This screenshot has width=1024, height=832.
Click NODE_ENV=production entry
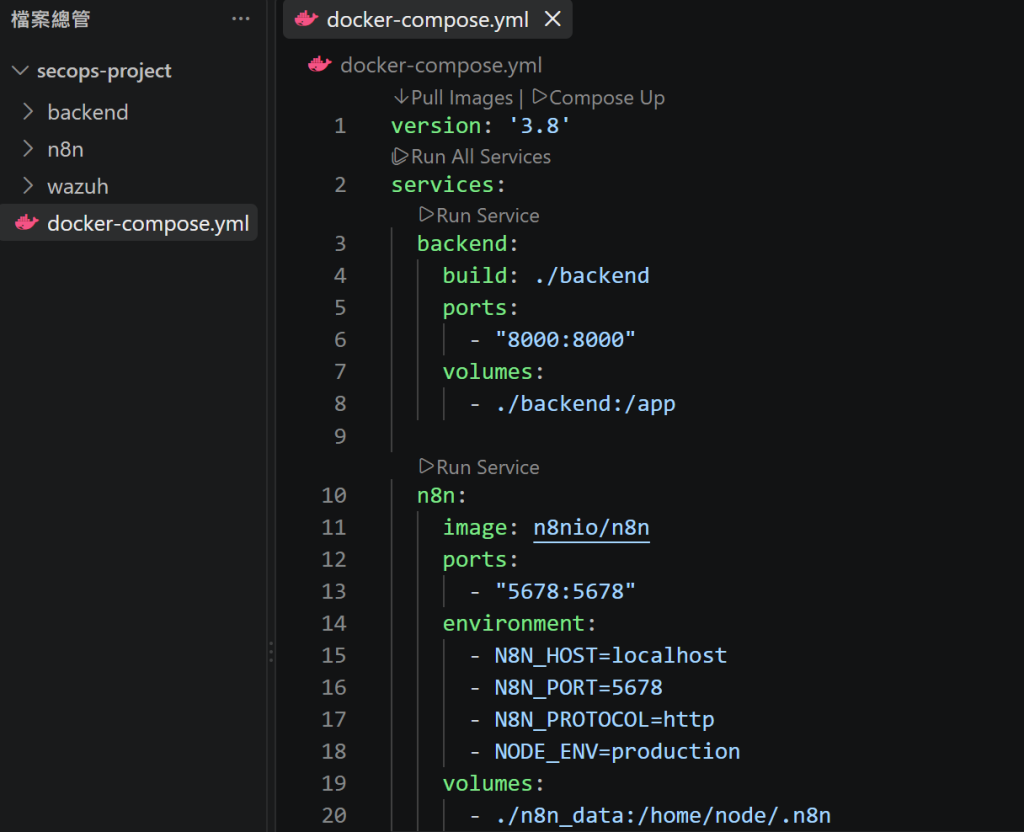tap(617, 752)
